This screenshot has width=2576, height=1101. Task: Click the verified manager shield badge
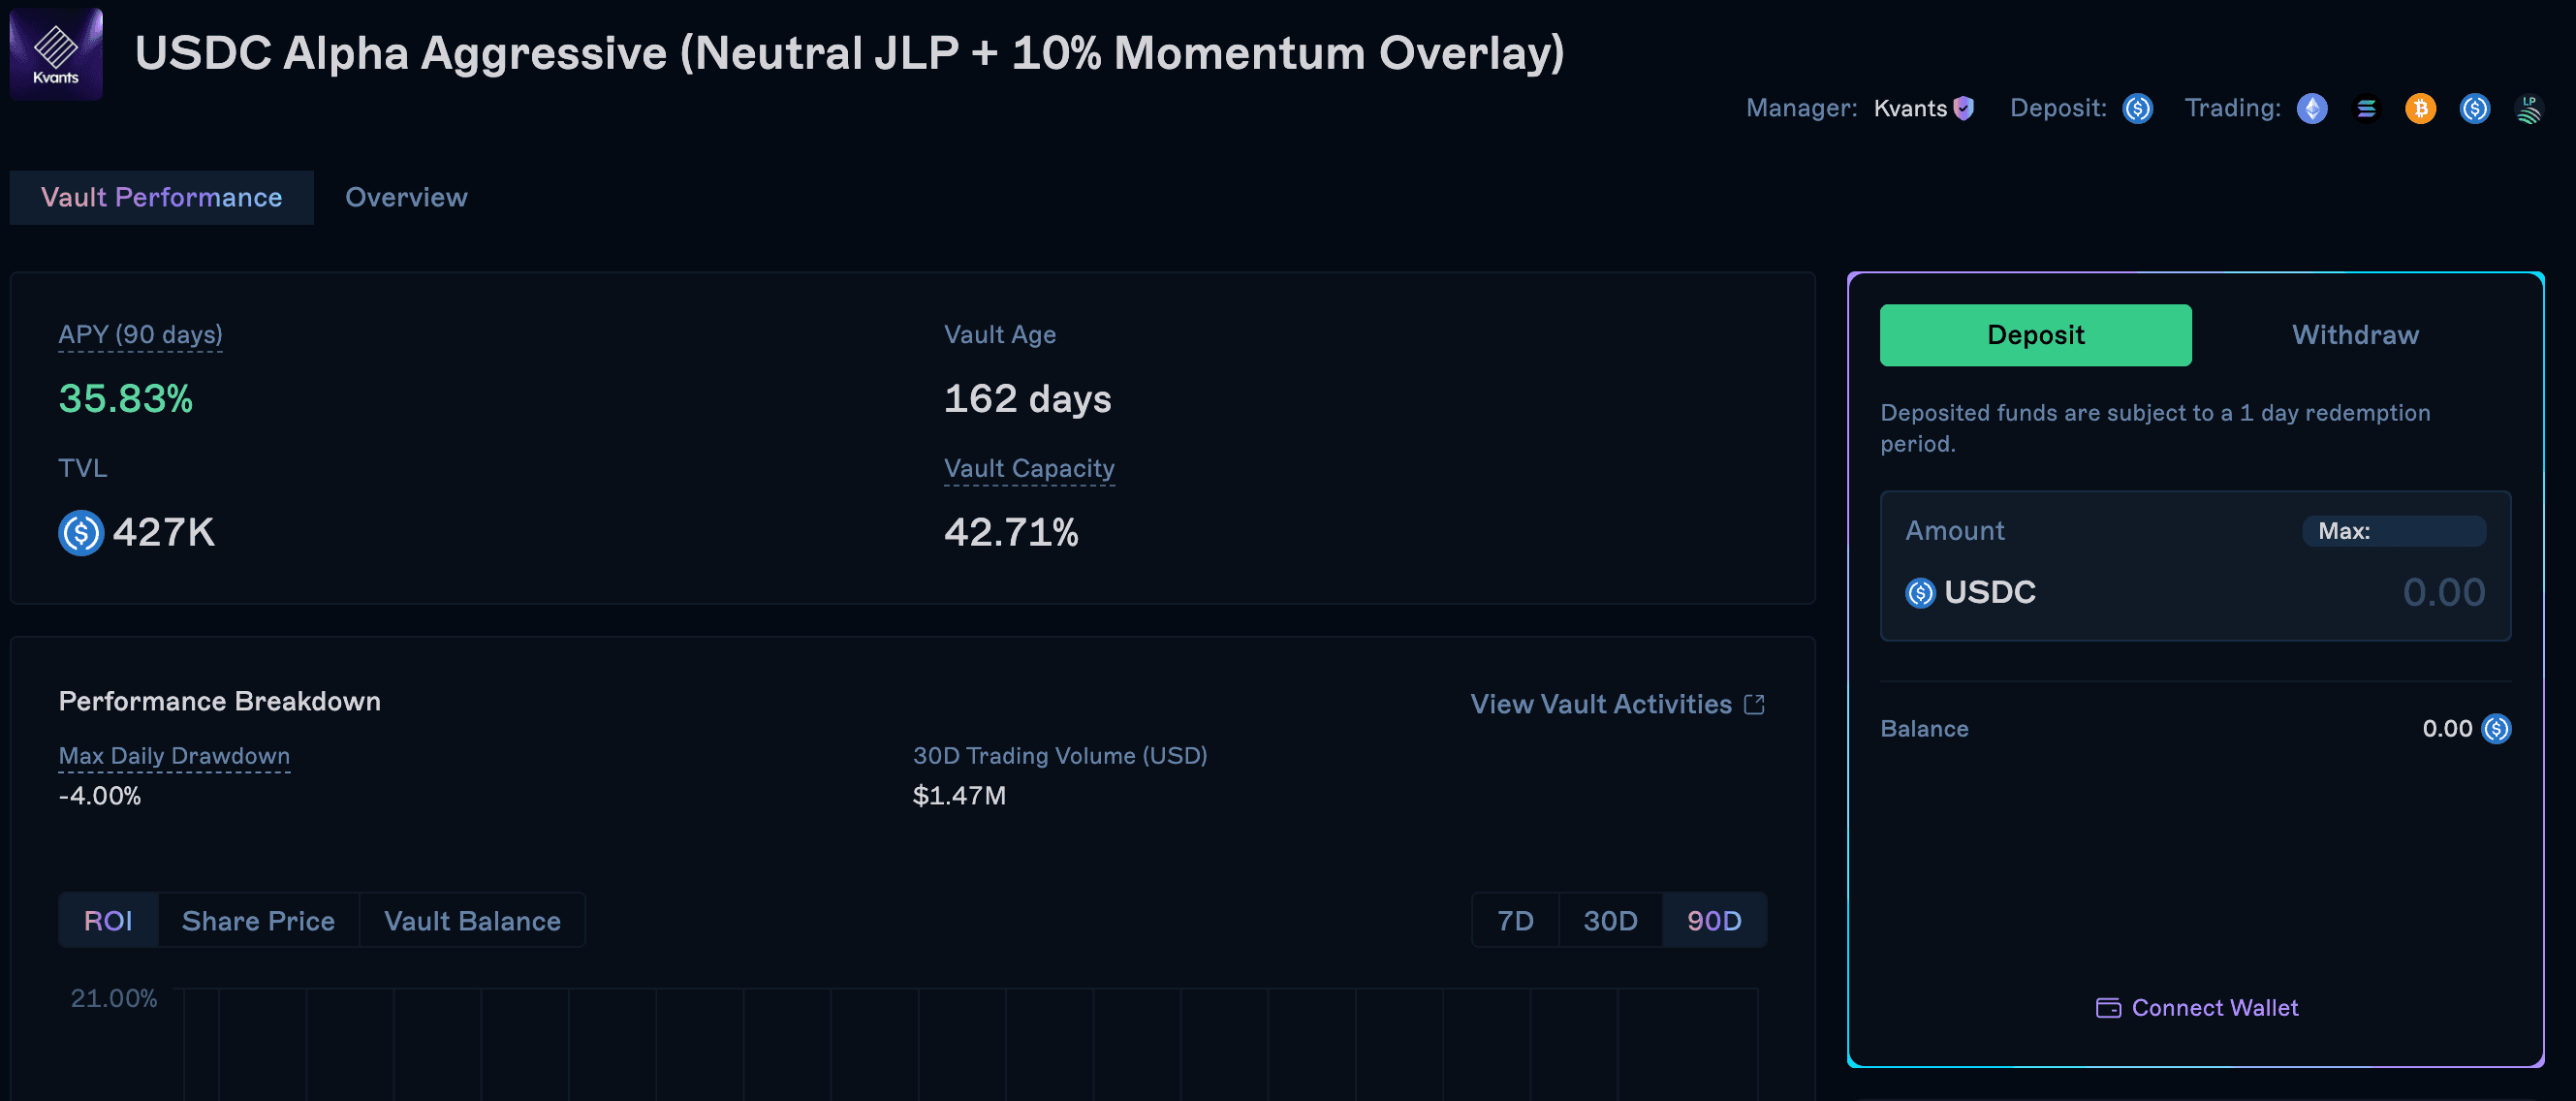tap(1964, 108)
